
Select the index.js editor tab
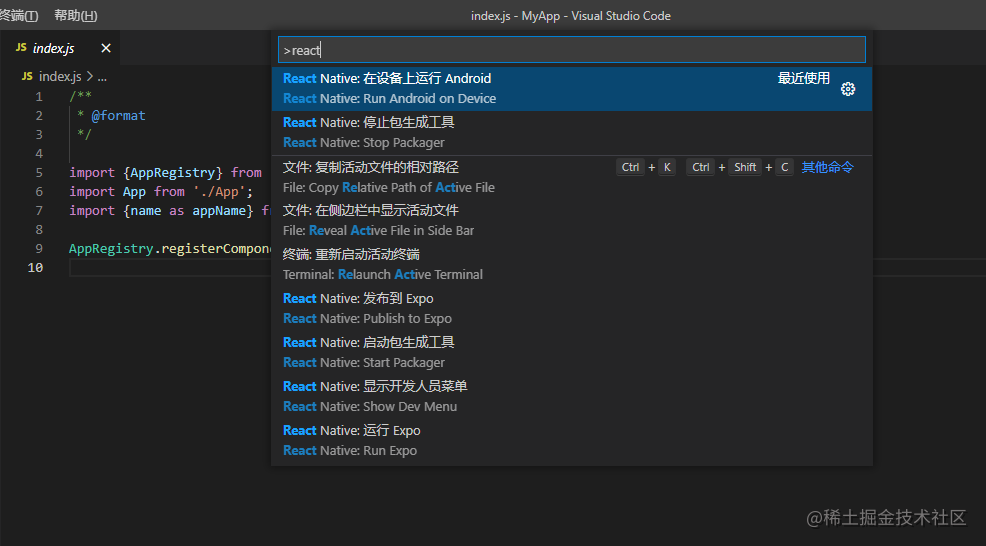pyautogui.click(x=60, y=48)
